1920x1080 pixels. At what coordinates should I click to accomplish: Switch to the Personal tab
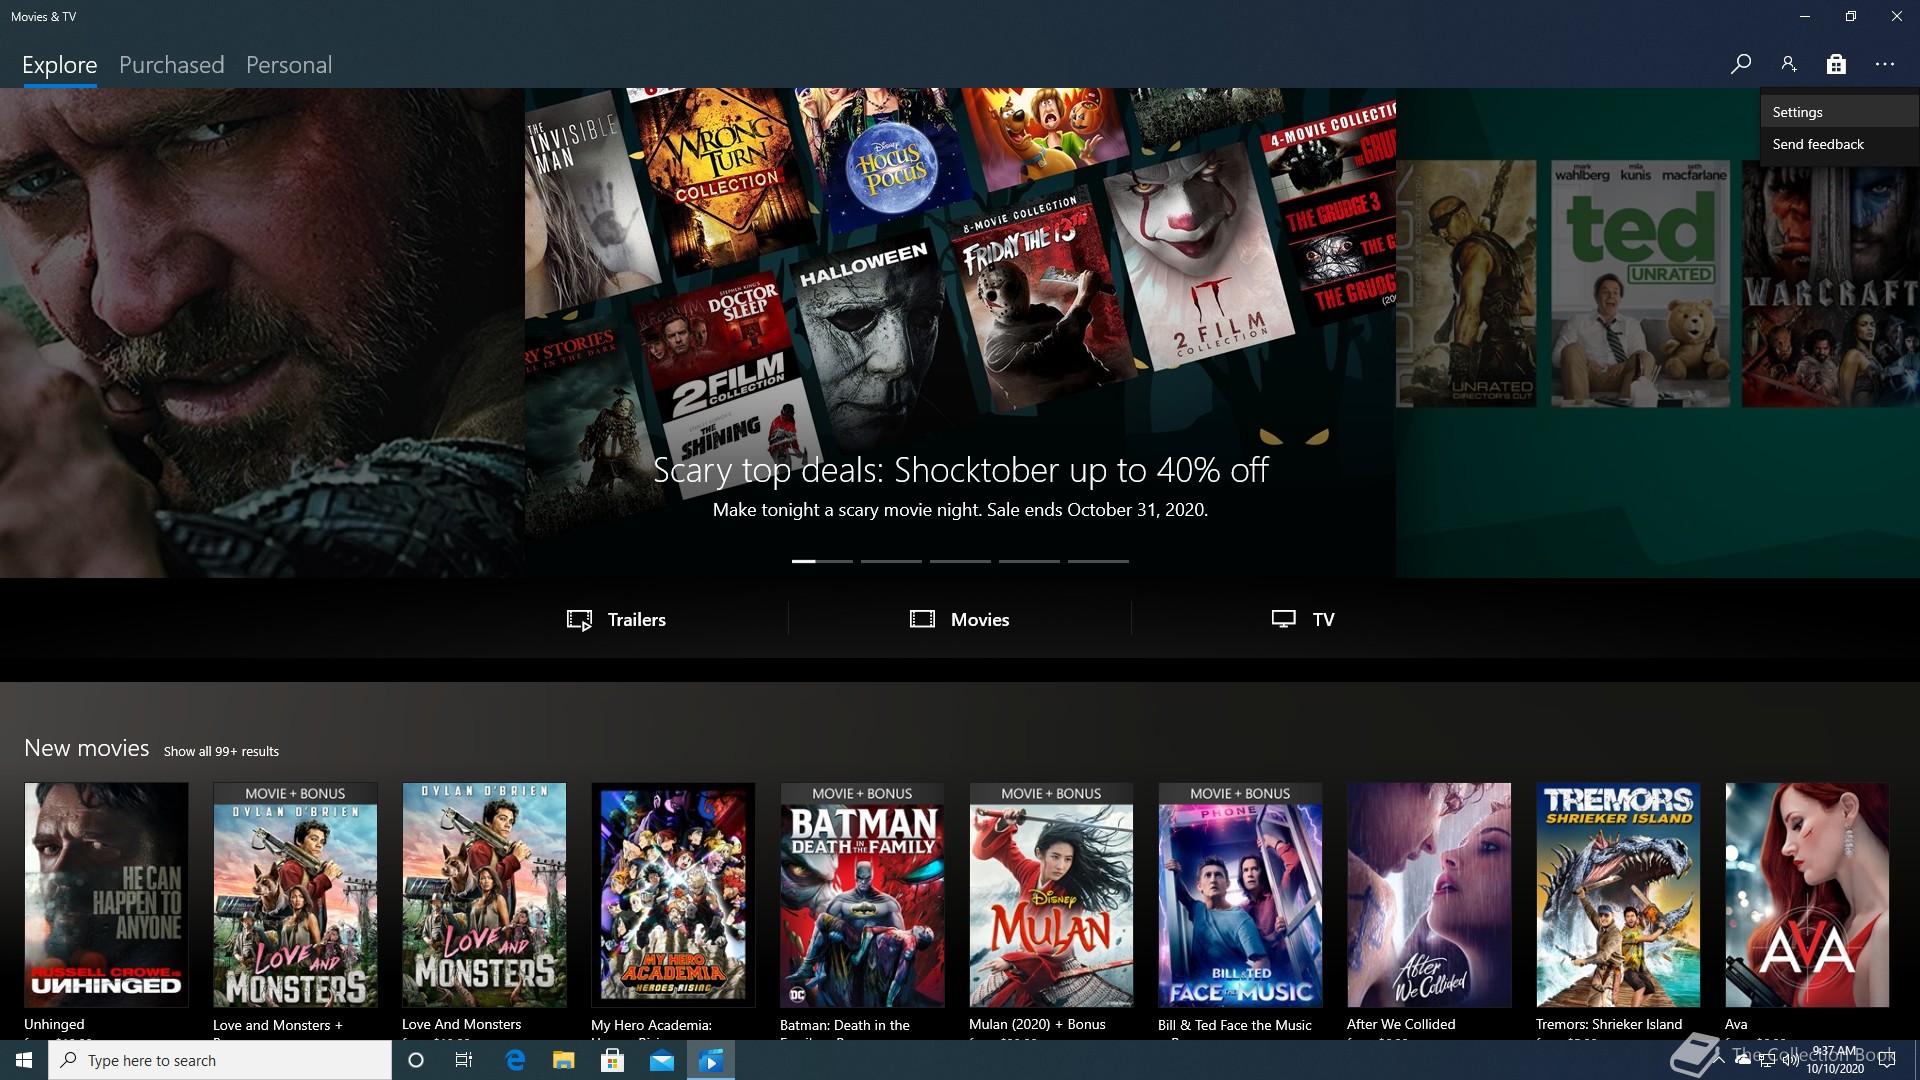coord(289,65)
